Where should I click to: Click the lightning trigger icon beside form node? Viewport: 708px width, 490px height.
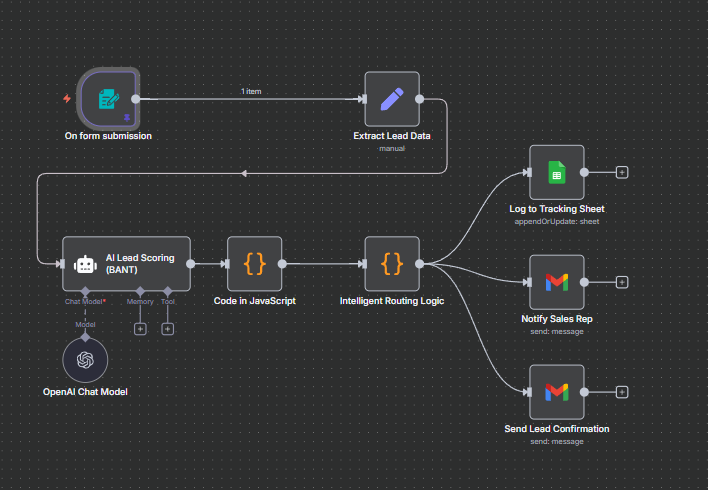(67, 99)
